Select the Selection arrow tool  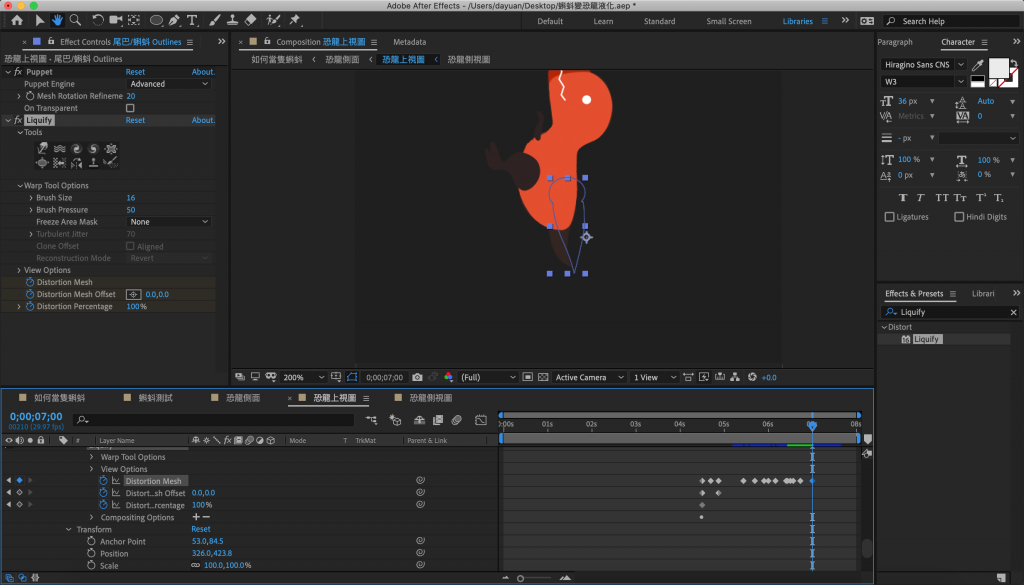point(40,20)
